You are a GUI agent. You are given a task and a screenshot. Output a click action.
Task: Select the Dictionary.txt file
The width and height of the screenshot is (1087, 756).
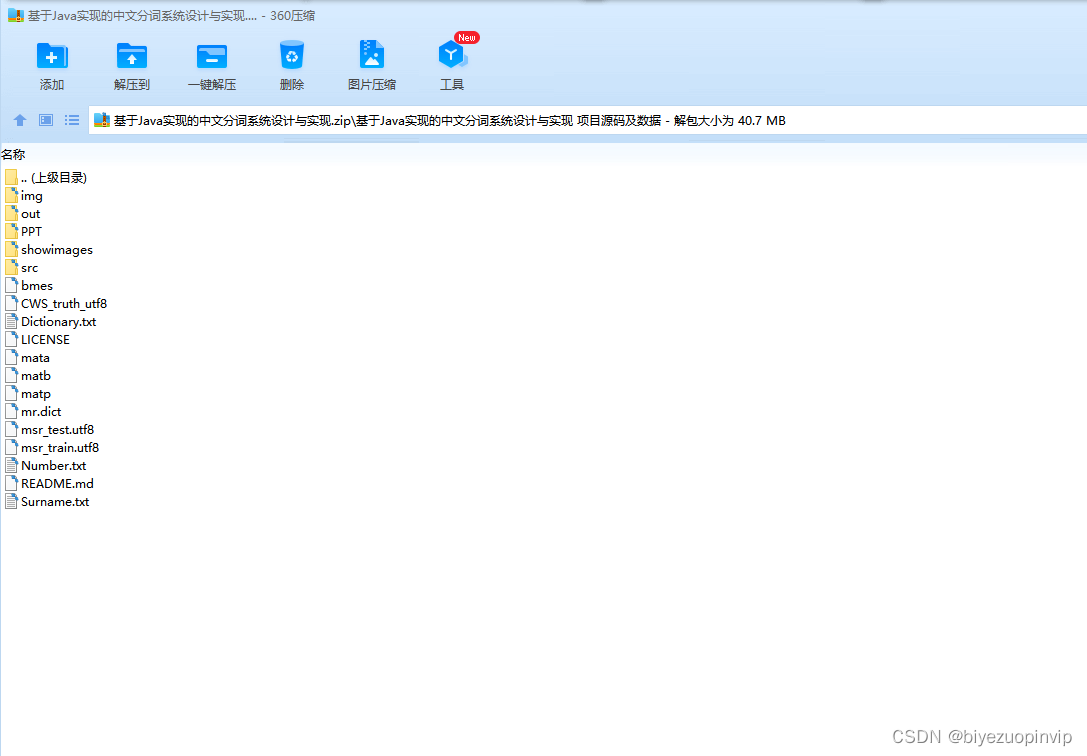coord(58,322)
